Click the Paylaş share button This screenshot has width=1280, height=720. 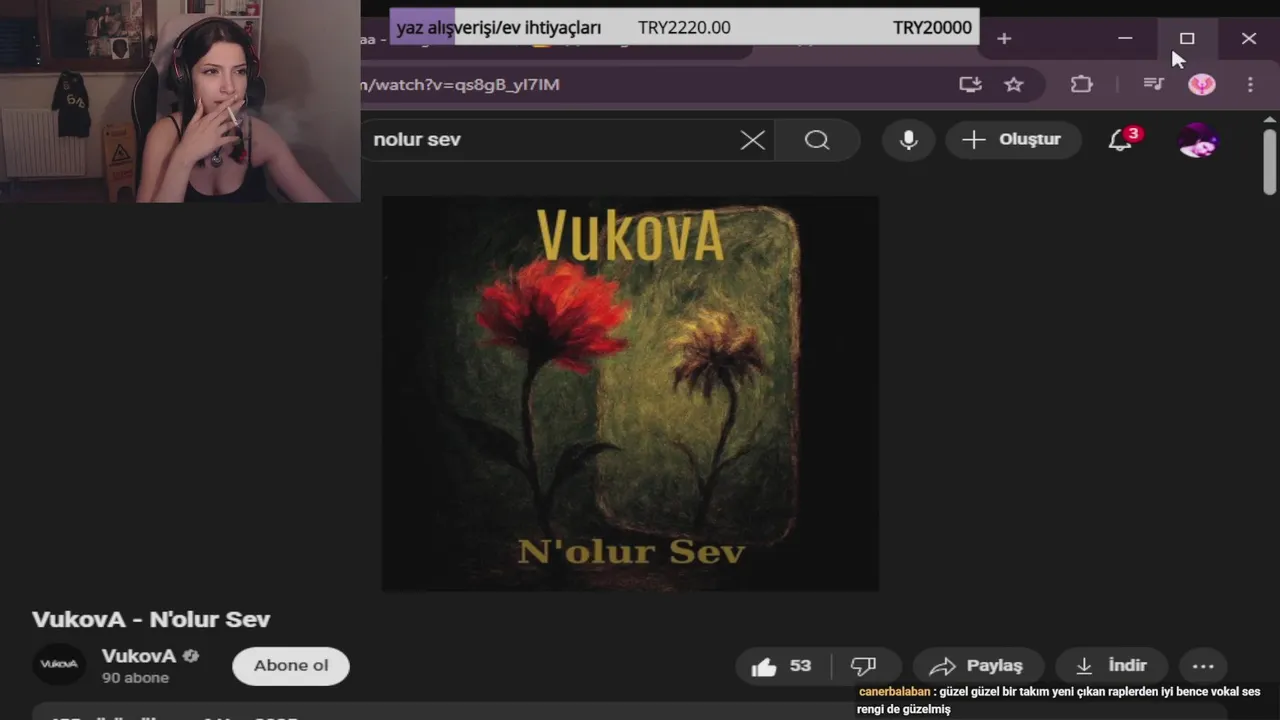(x=976, y=666)
